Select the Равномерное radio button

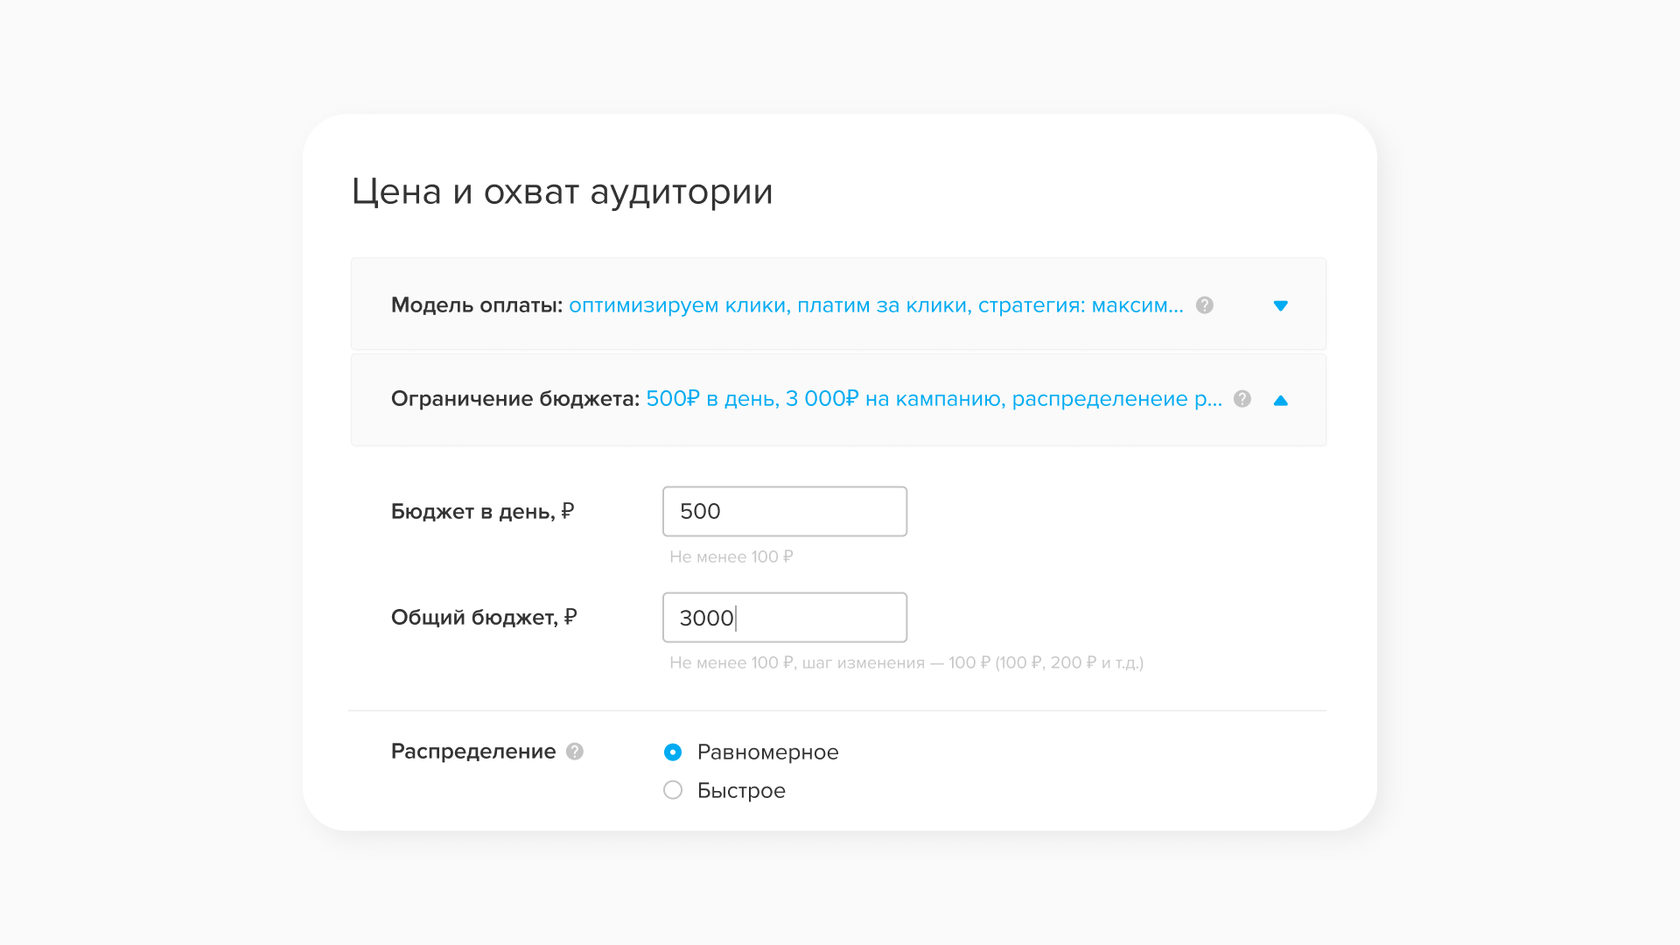coord(673,752)
